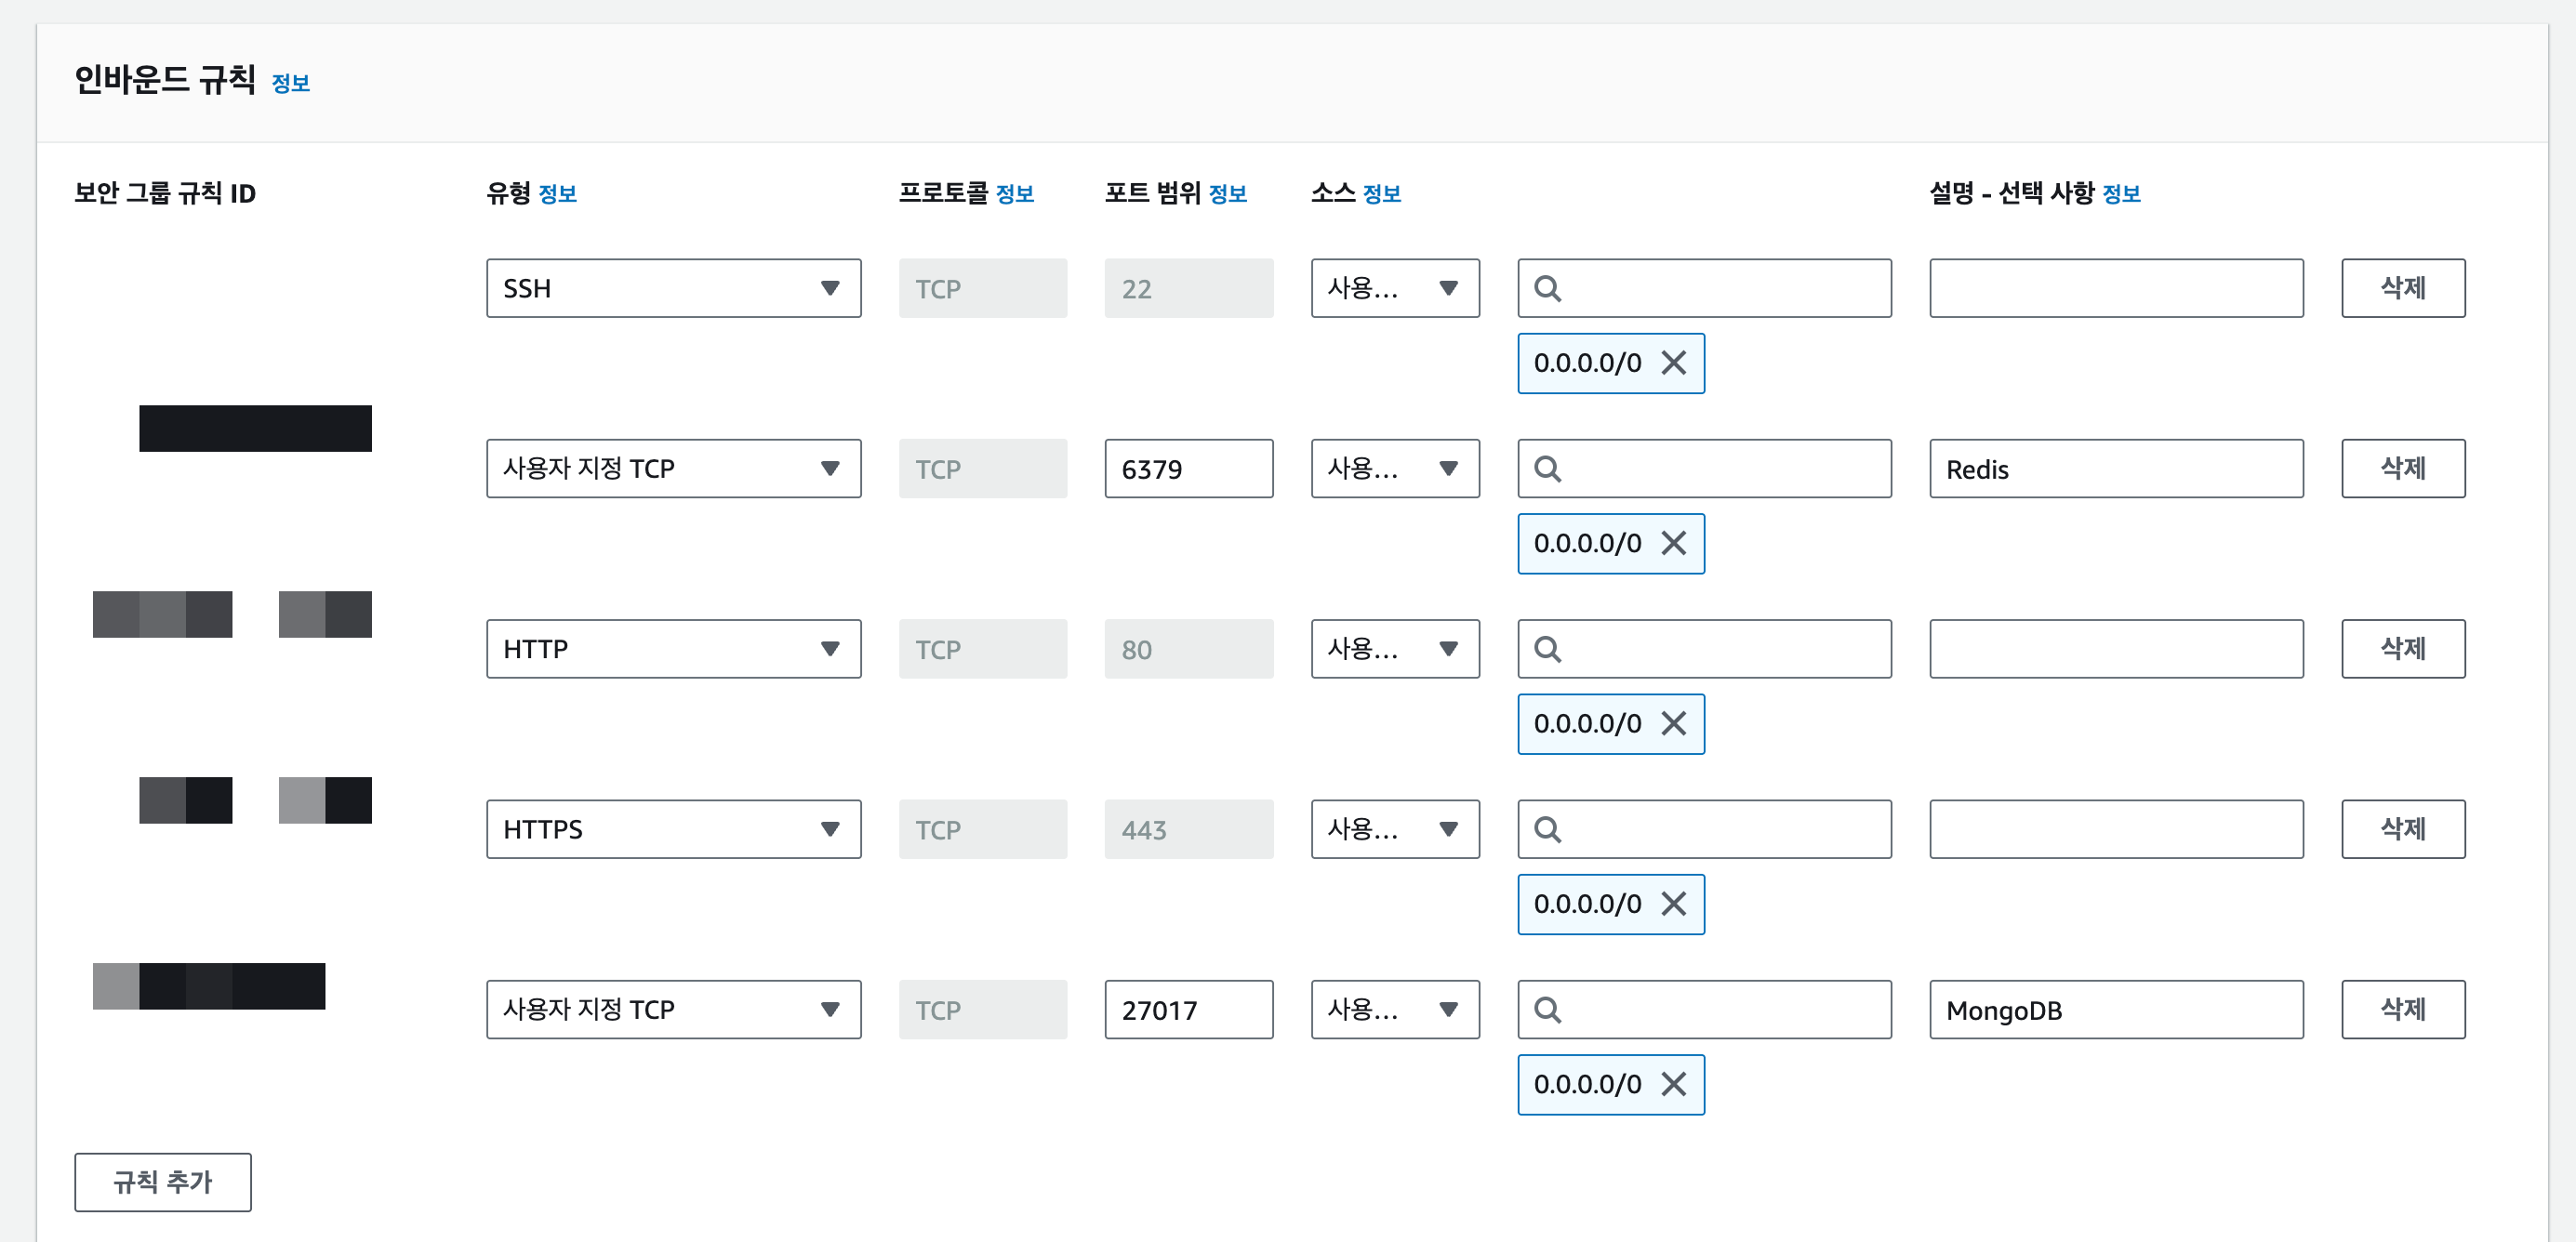This screenshot has height=1242, width=2576.
Task: Click the search icon in SSH source field
Action: coord(1547,289)
